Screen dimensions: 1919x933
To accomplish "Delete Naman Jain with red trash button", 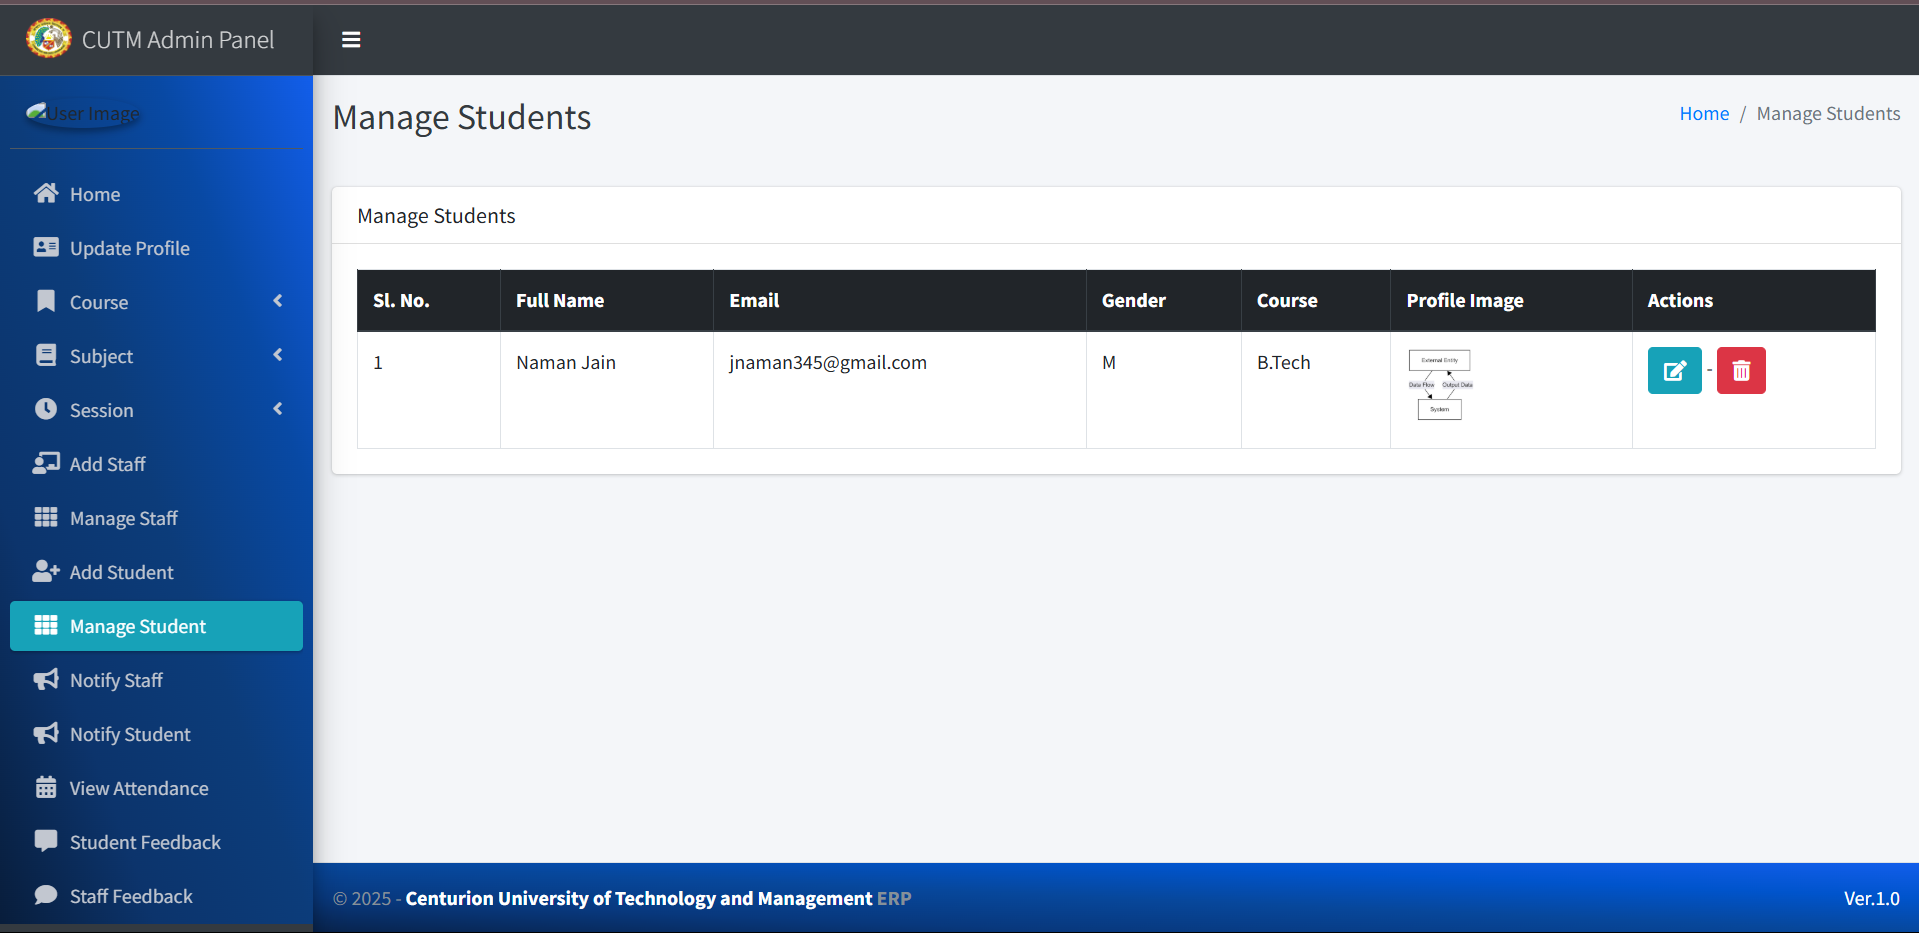I will point(1741,371).
